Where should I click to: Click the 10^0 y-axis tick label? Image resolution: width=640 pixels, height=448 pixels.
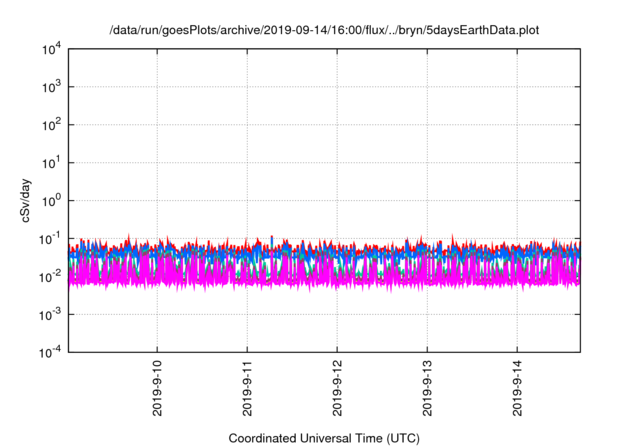pos(50,200)
